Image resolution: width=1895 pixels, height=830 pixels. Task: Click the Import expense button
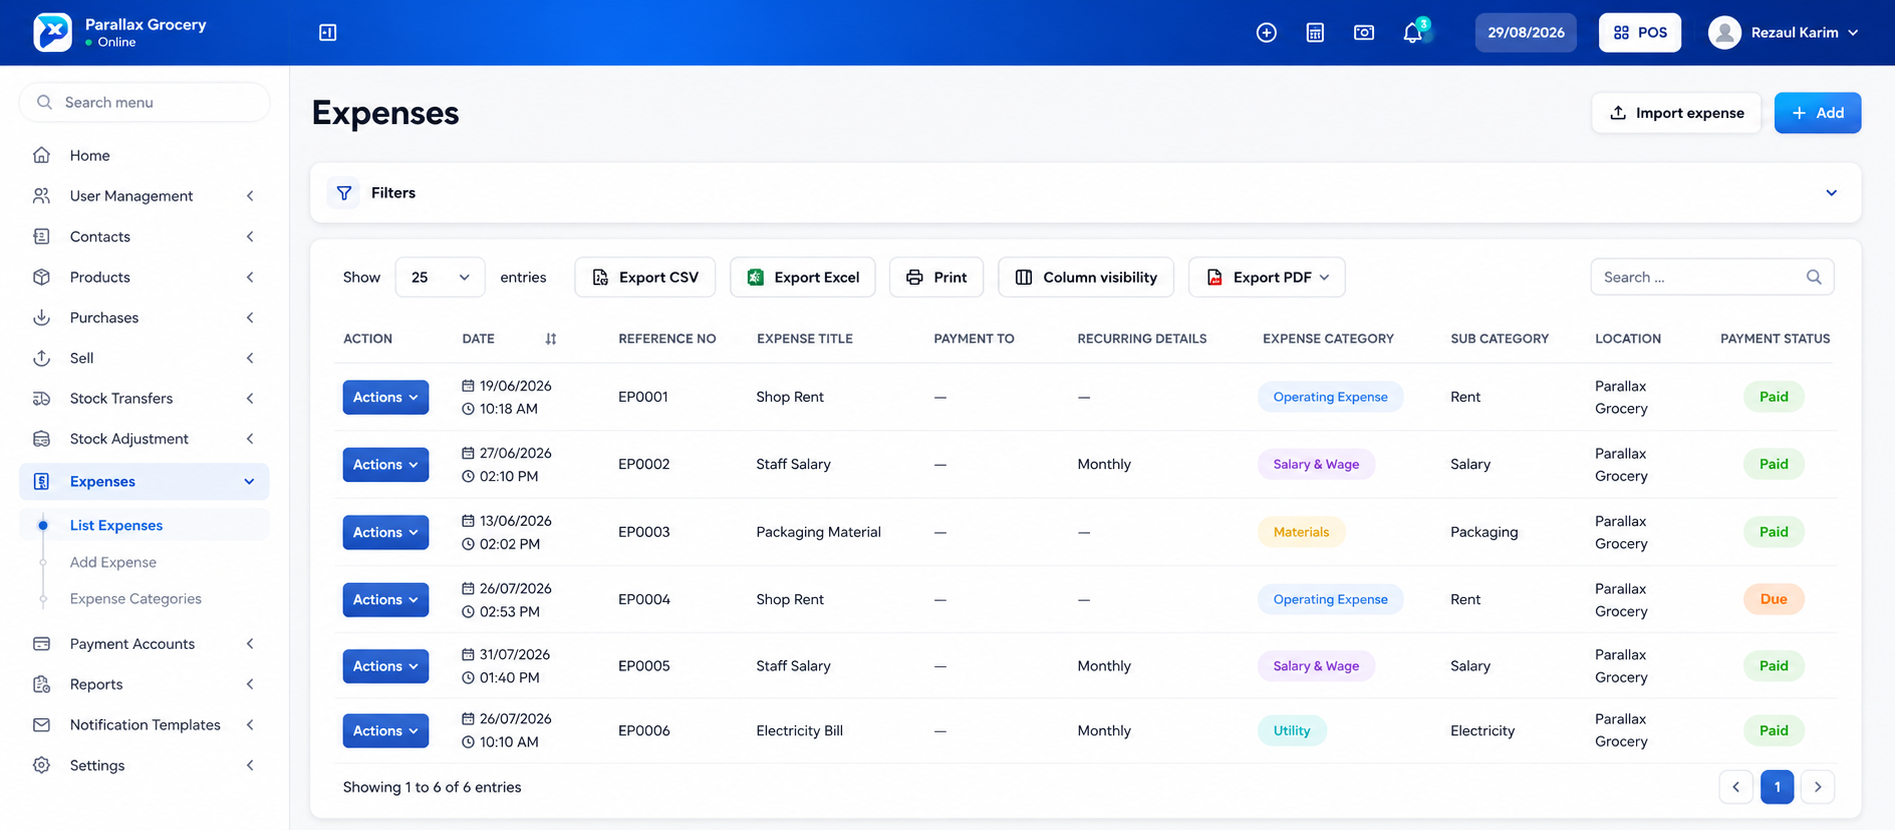pos(1676,113)
